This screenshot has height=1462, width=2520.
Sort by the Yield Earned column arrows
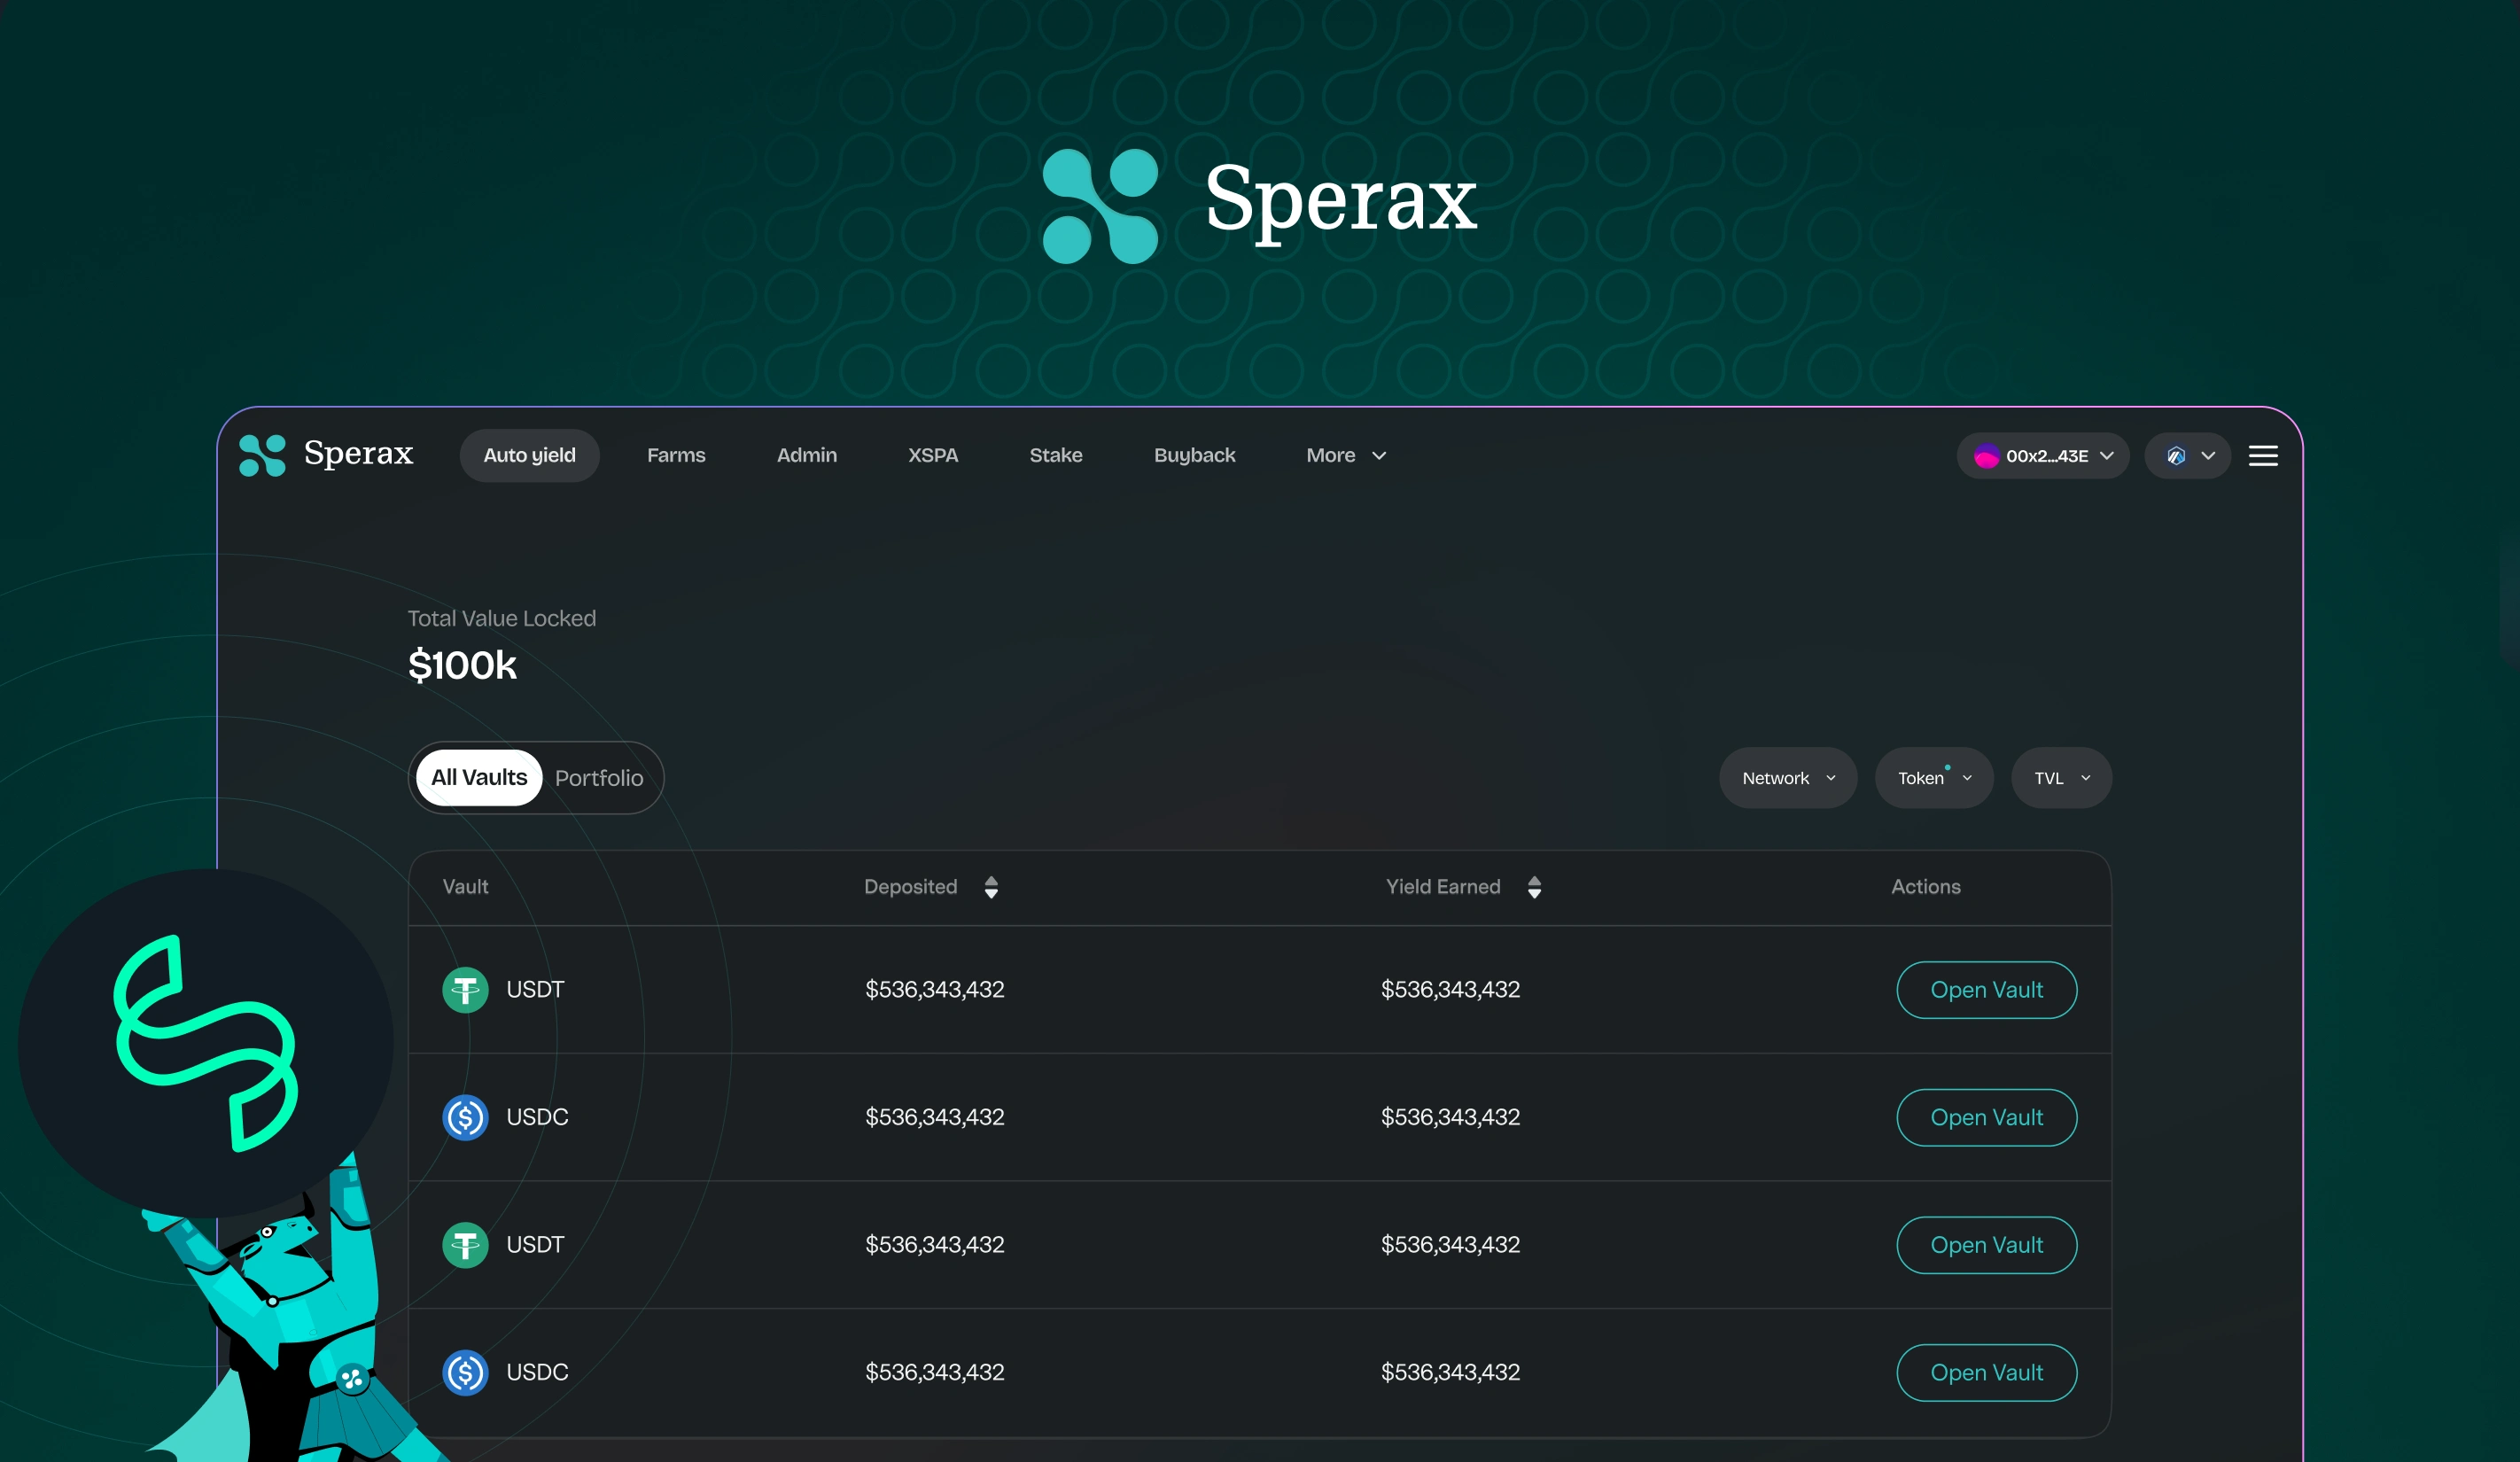(x=1534, y=887)
